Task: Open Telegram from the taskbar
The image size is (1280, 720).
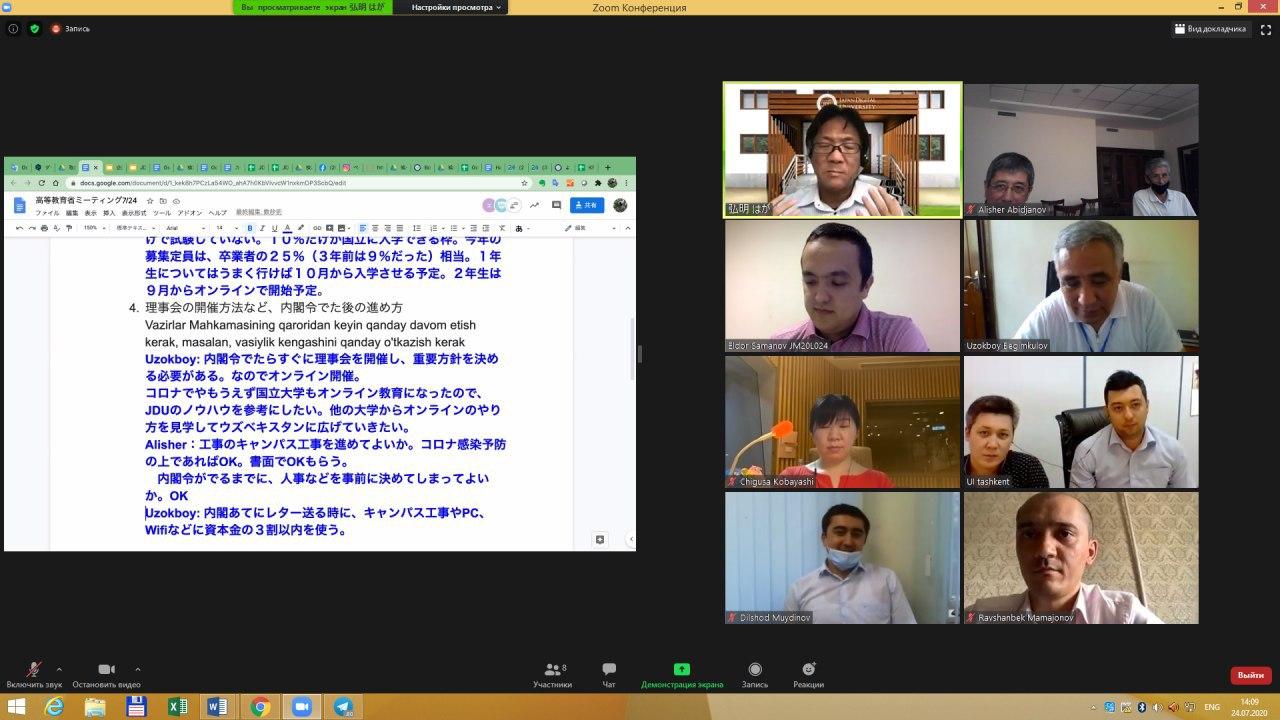Action: (x=343, y=707)
